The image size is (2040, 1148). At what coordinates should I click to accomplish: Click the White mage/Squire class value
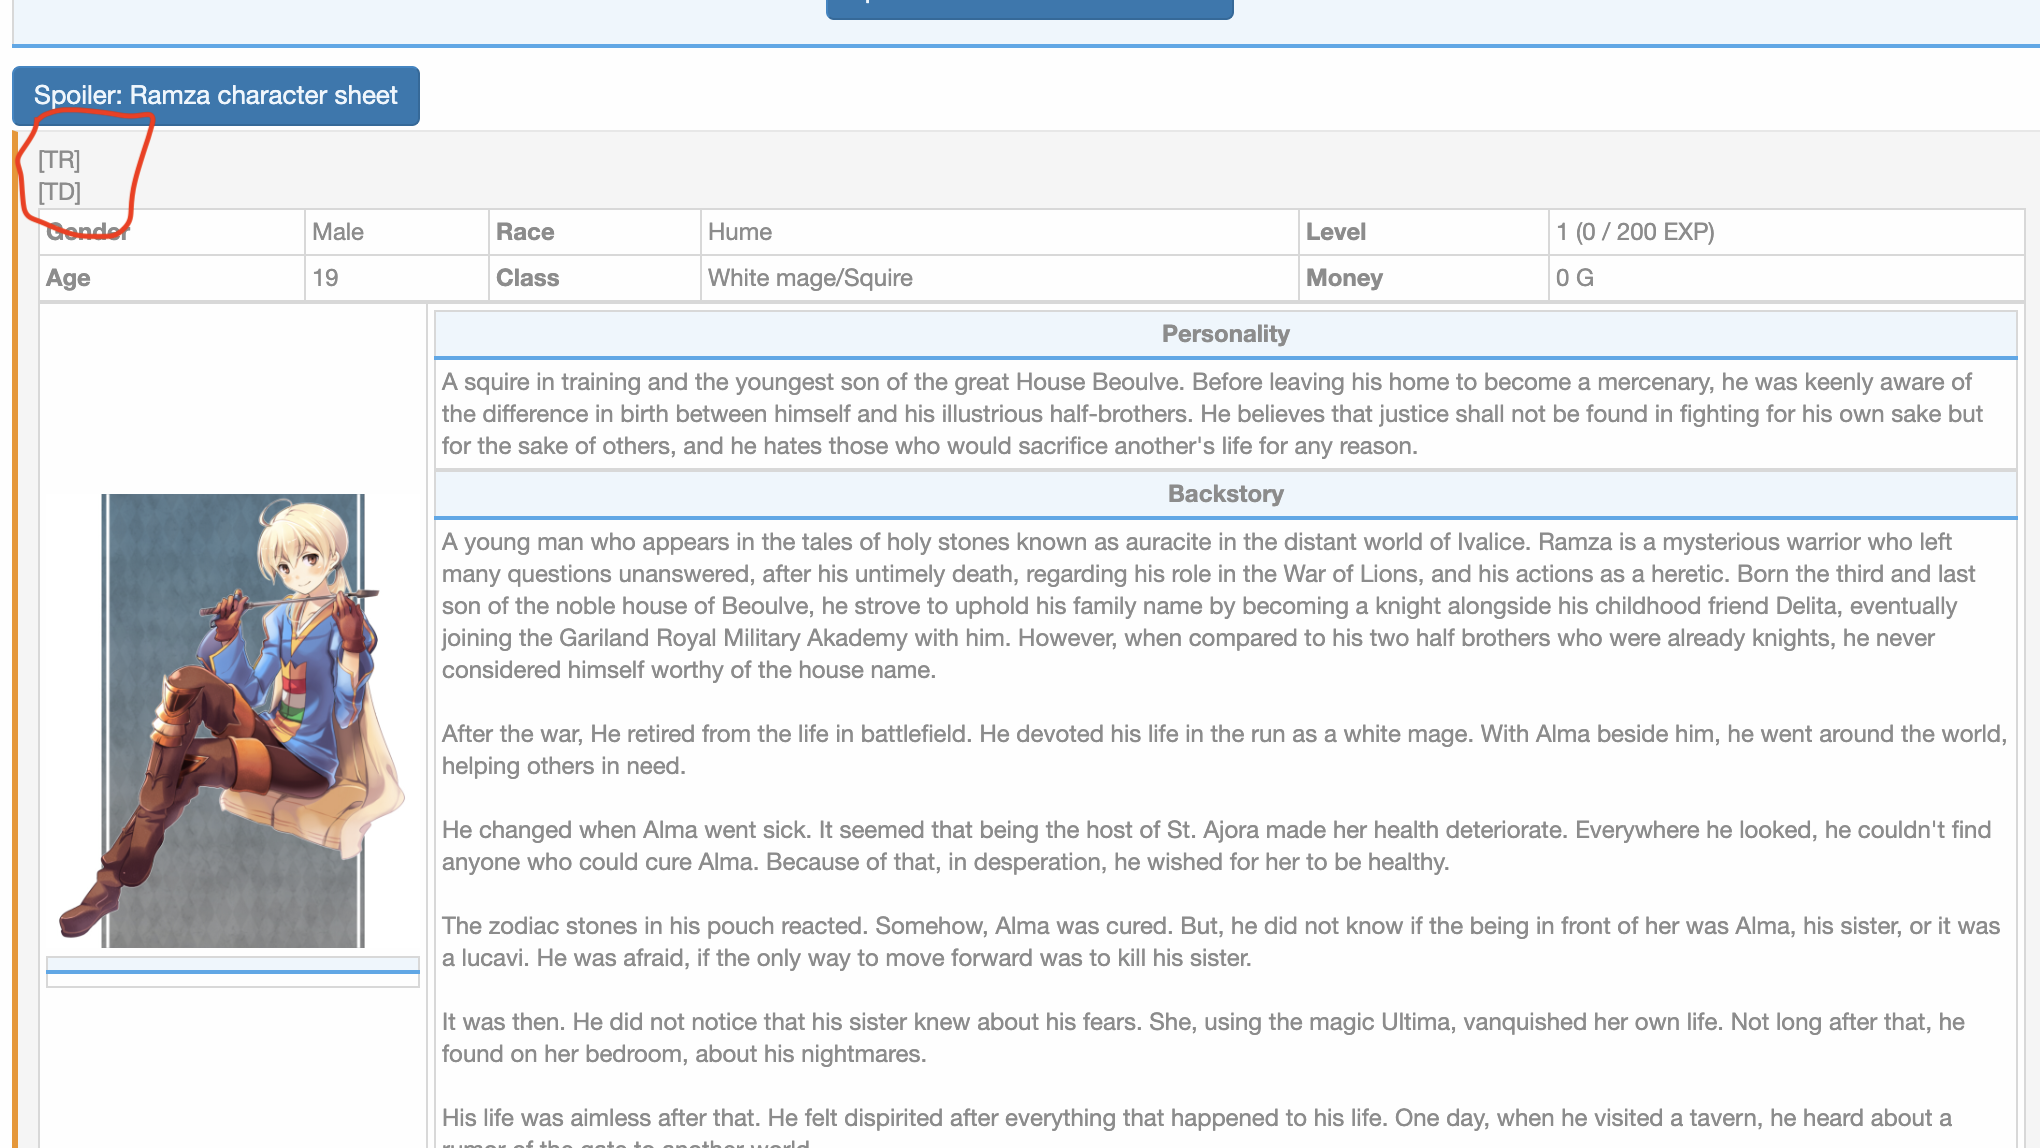point(810,278)
